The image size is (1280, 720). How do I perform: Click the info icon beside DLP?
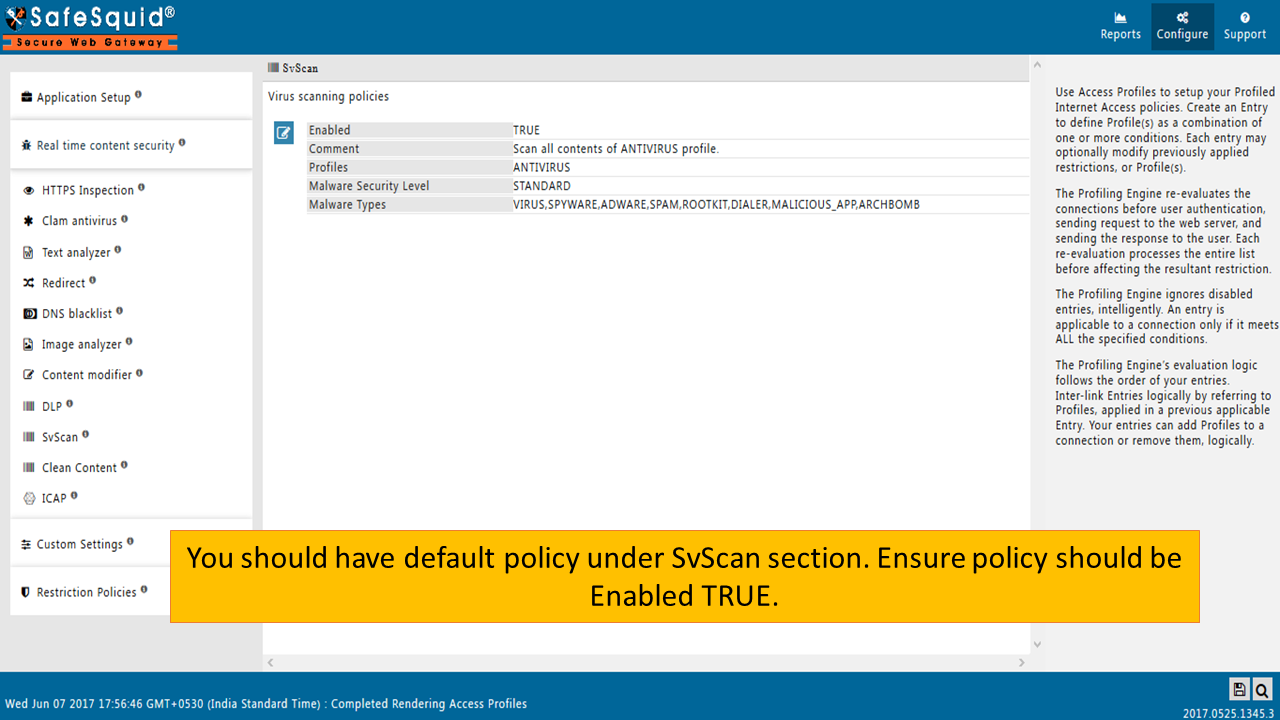pos(69,404)
